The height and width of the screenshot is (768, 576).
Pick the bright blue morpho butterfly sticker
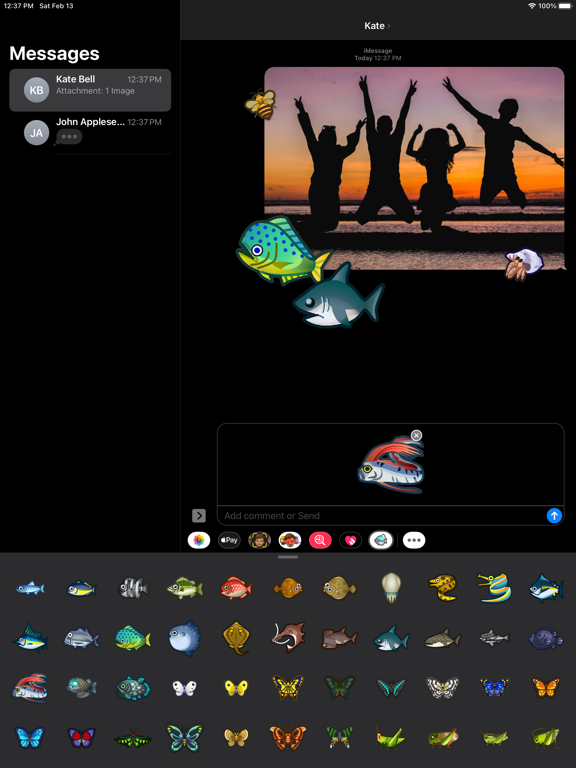click(30, 738)
